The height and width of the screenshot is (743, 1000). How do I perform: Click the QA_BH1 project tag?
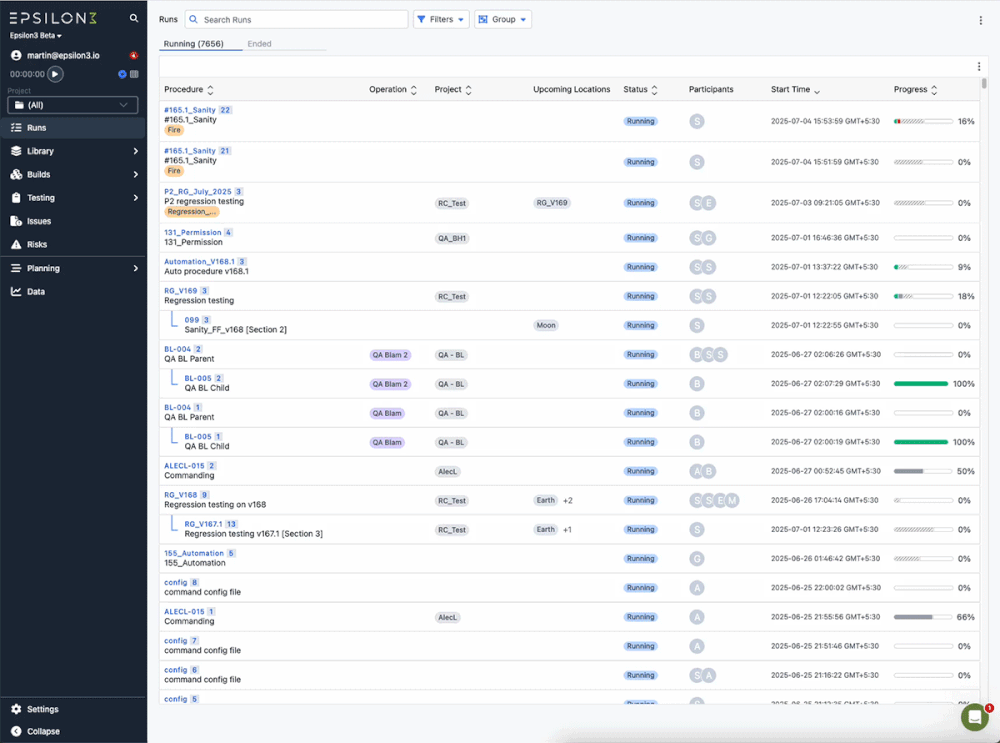pos(452,238)
